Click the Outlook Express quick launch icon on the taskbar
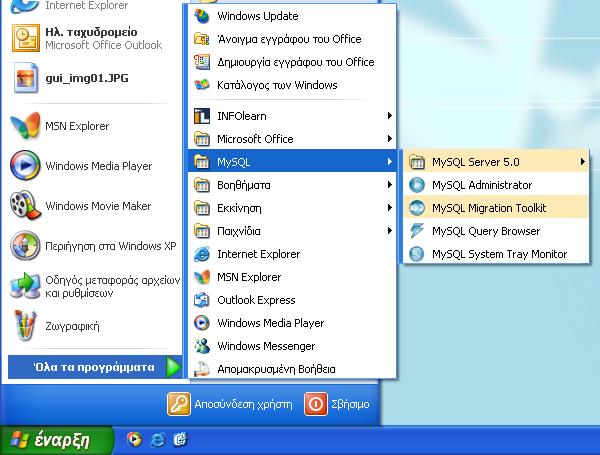 pyautogui.click(x=180, y=440)
